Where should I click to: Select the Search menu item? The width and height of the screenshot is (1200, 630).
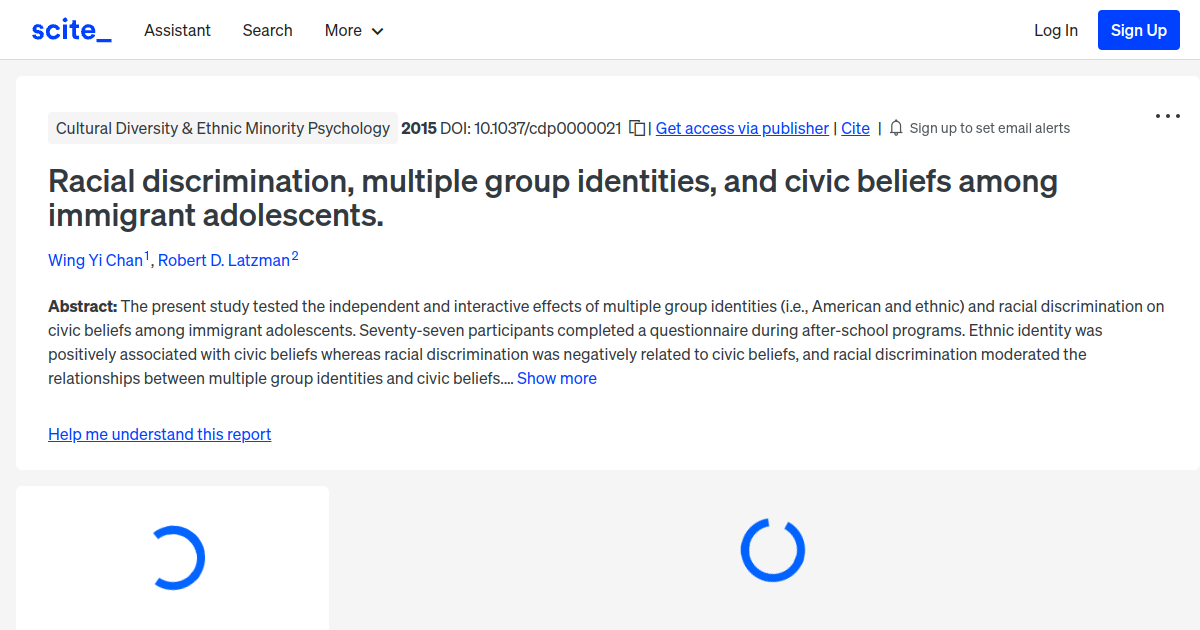[x=267, y=30]
